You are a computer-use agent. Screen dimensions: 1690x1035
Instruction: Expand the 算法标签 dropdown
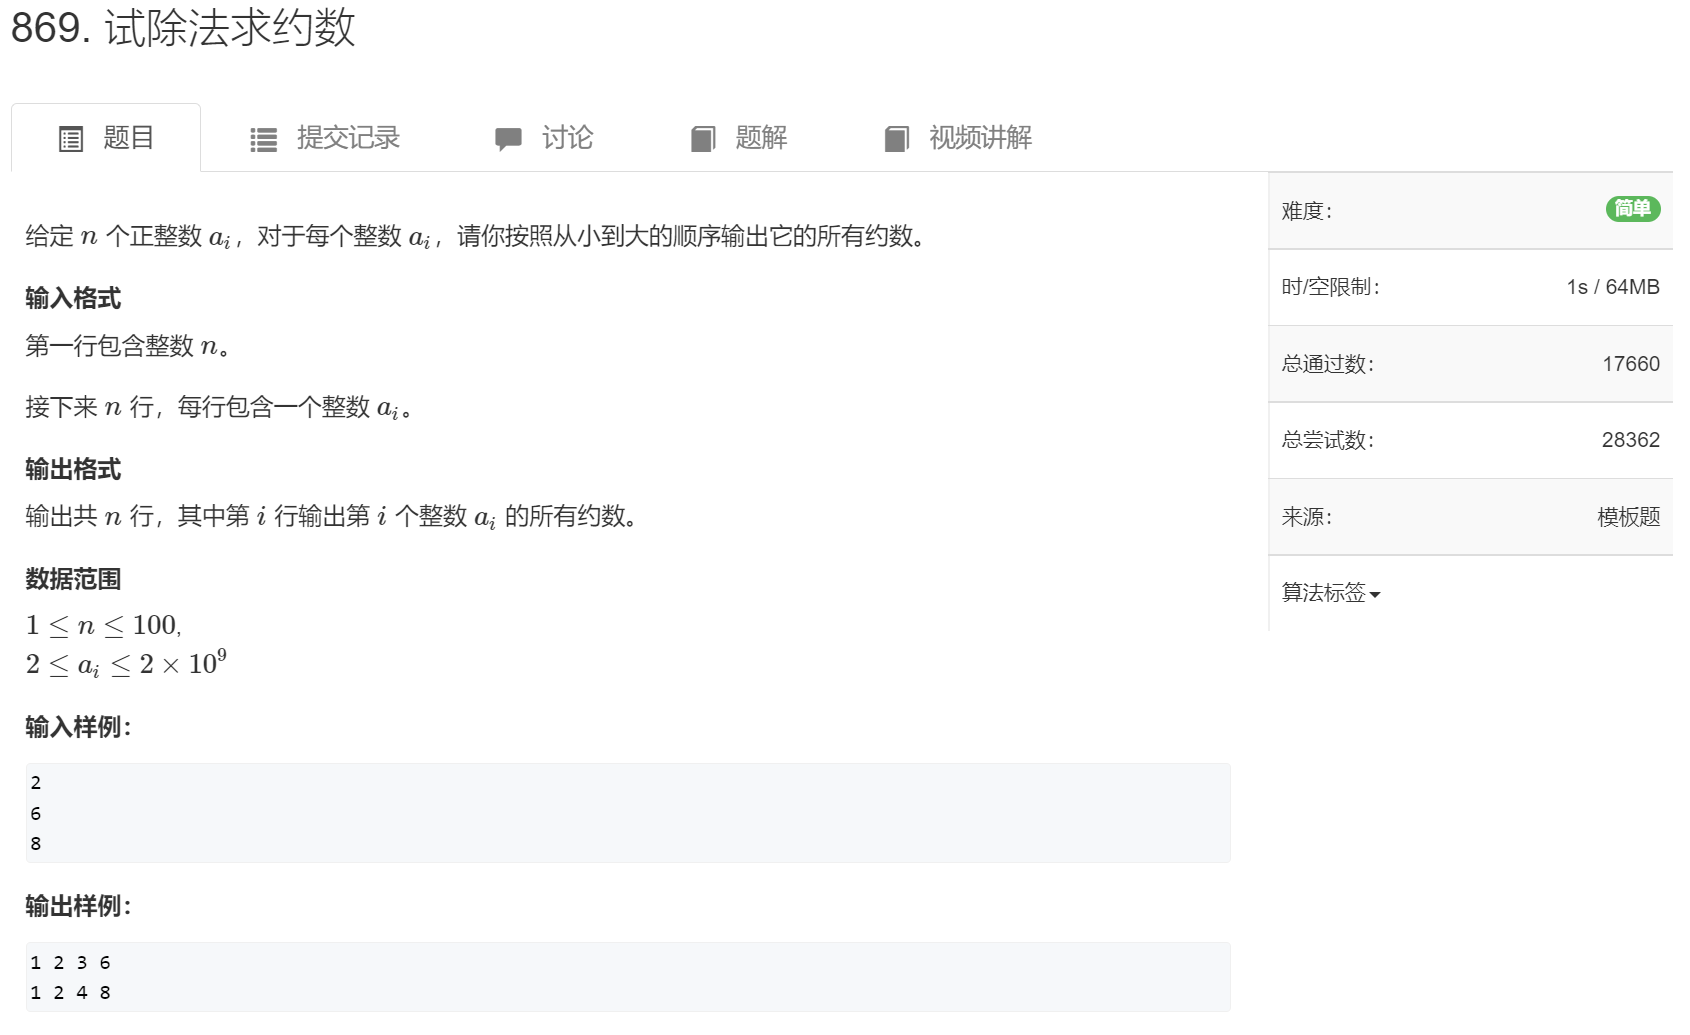1330,594
